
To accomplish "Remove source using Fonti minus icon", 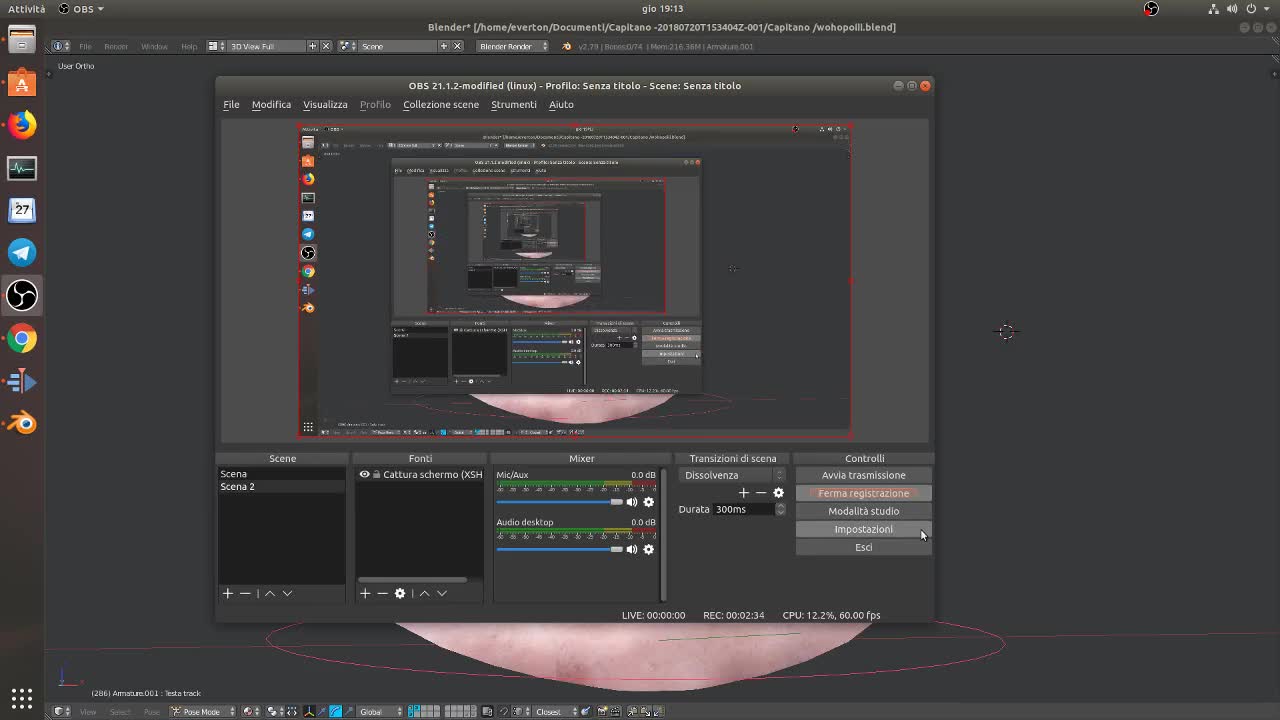I will (382, 593).
